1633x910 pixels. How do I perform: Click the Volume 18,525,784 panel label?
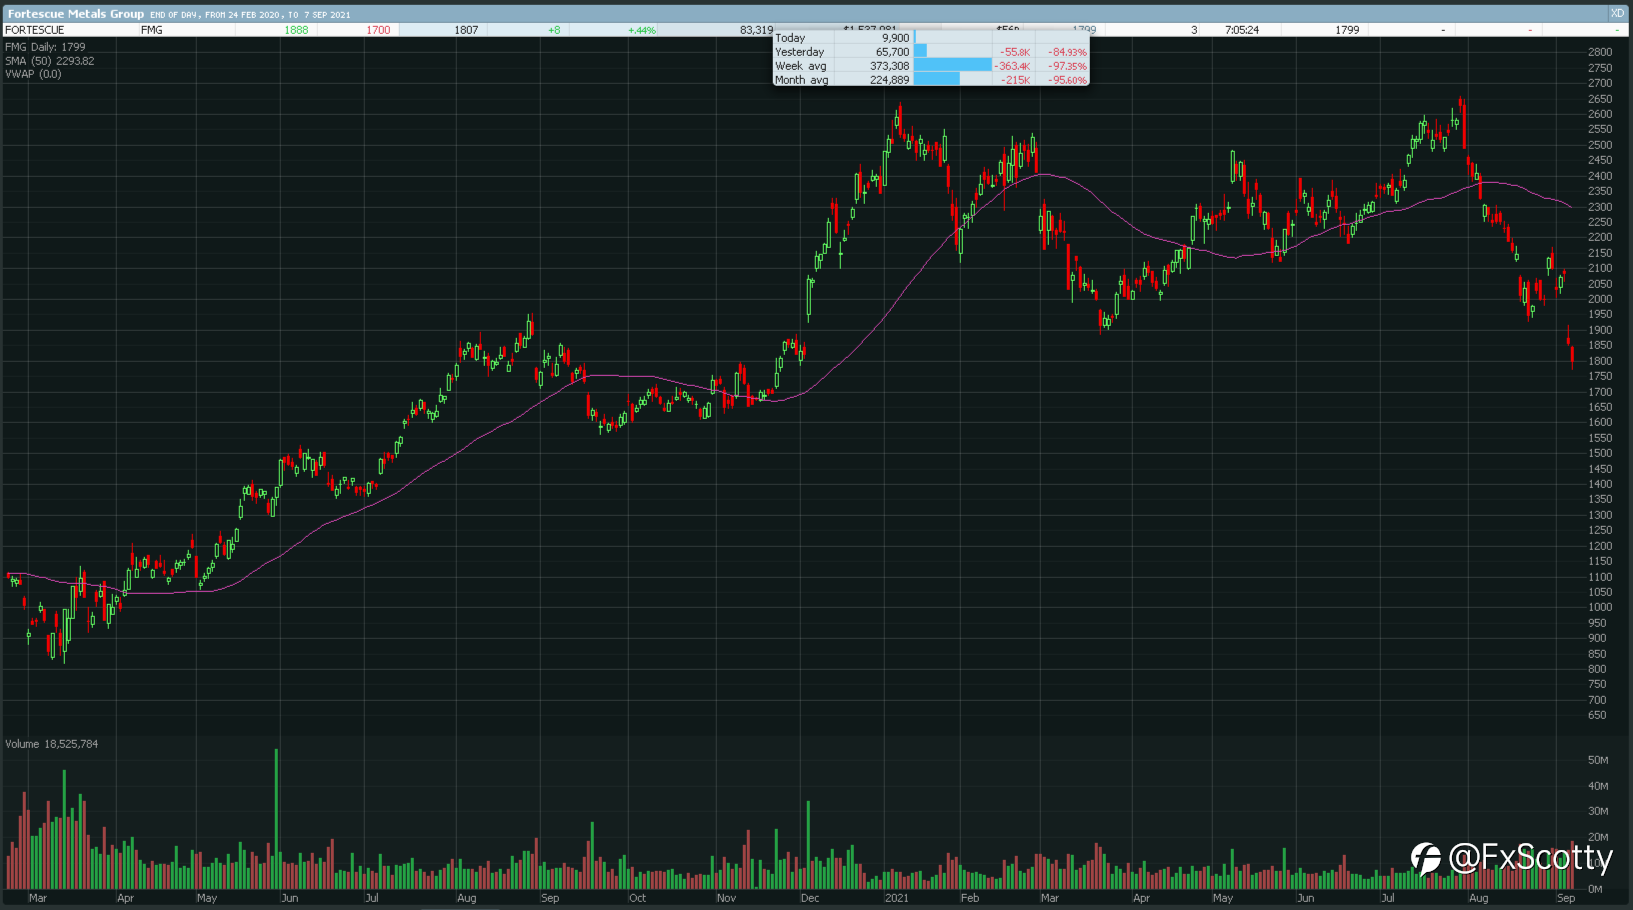click(52, 744)
